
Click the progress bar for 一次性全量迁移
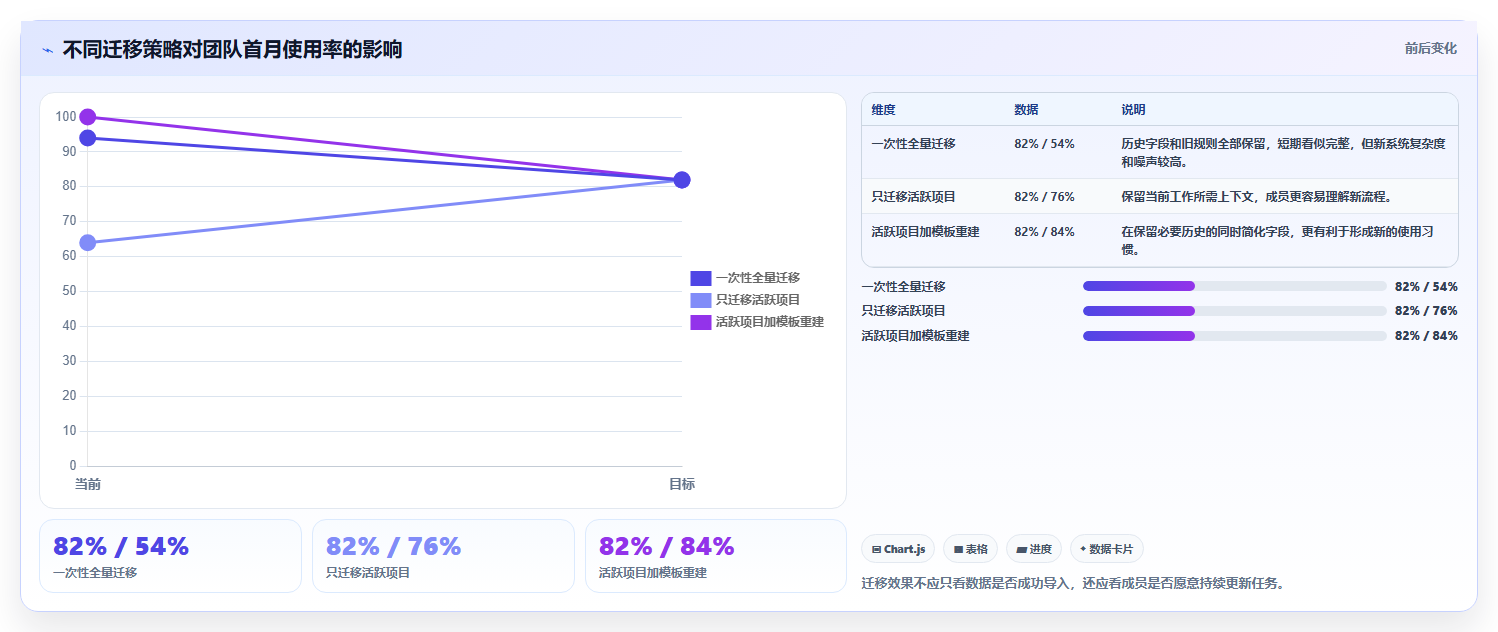[x=1235, y=286]
